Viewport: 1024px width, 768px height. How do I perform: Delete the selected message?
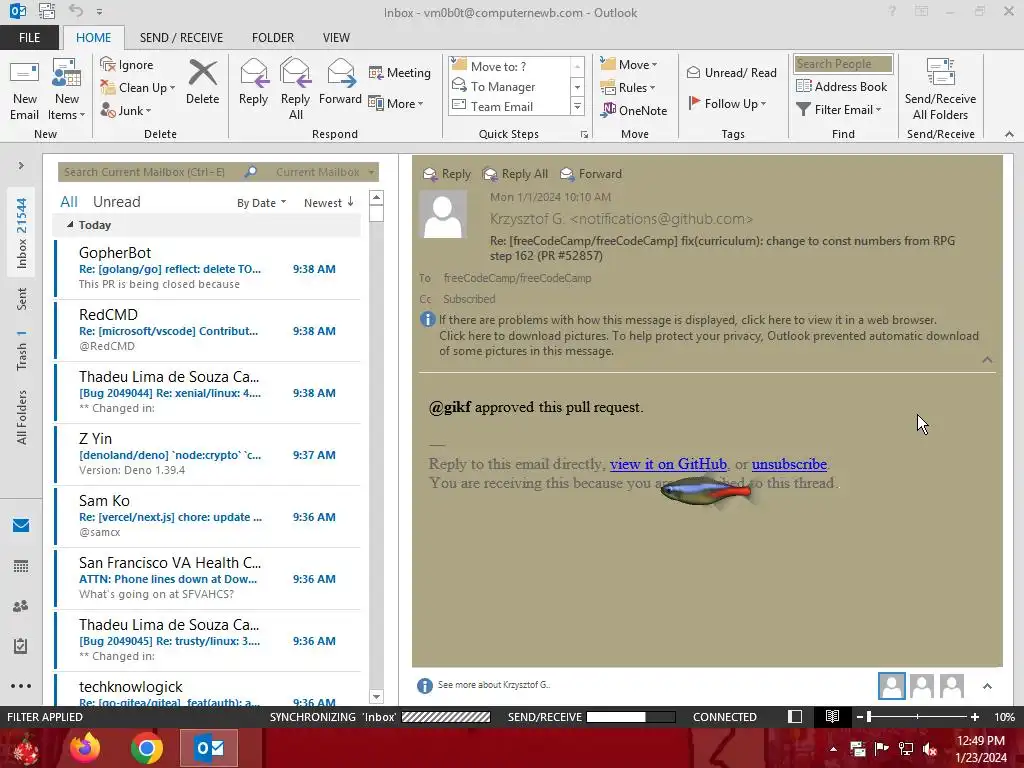tap(202, 82)
